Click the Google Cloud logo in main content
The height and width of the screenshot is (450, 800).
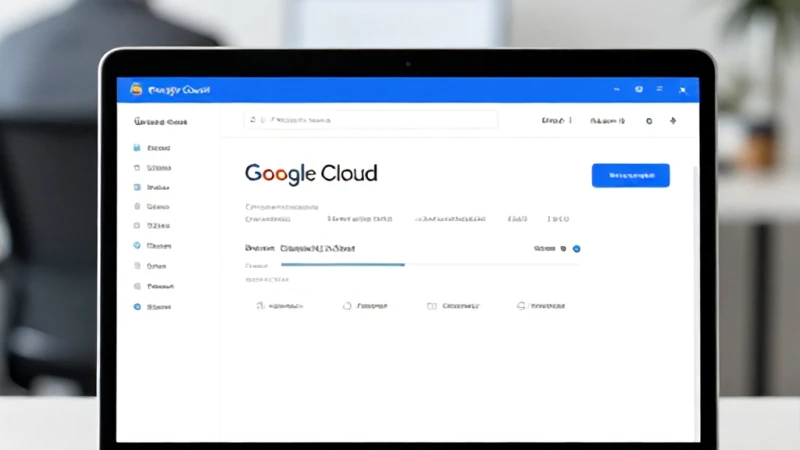(x=311, y=174)
